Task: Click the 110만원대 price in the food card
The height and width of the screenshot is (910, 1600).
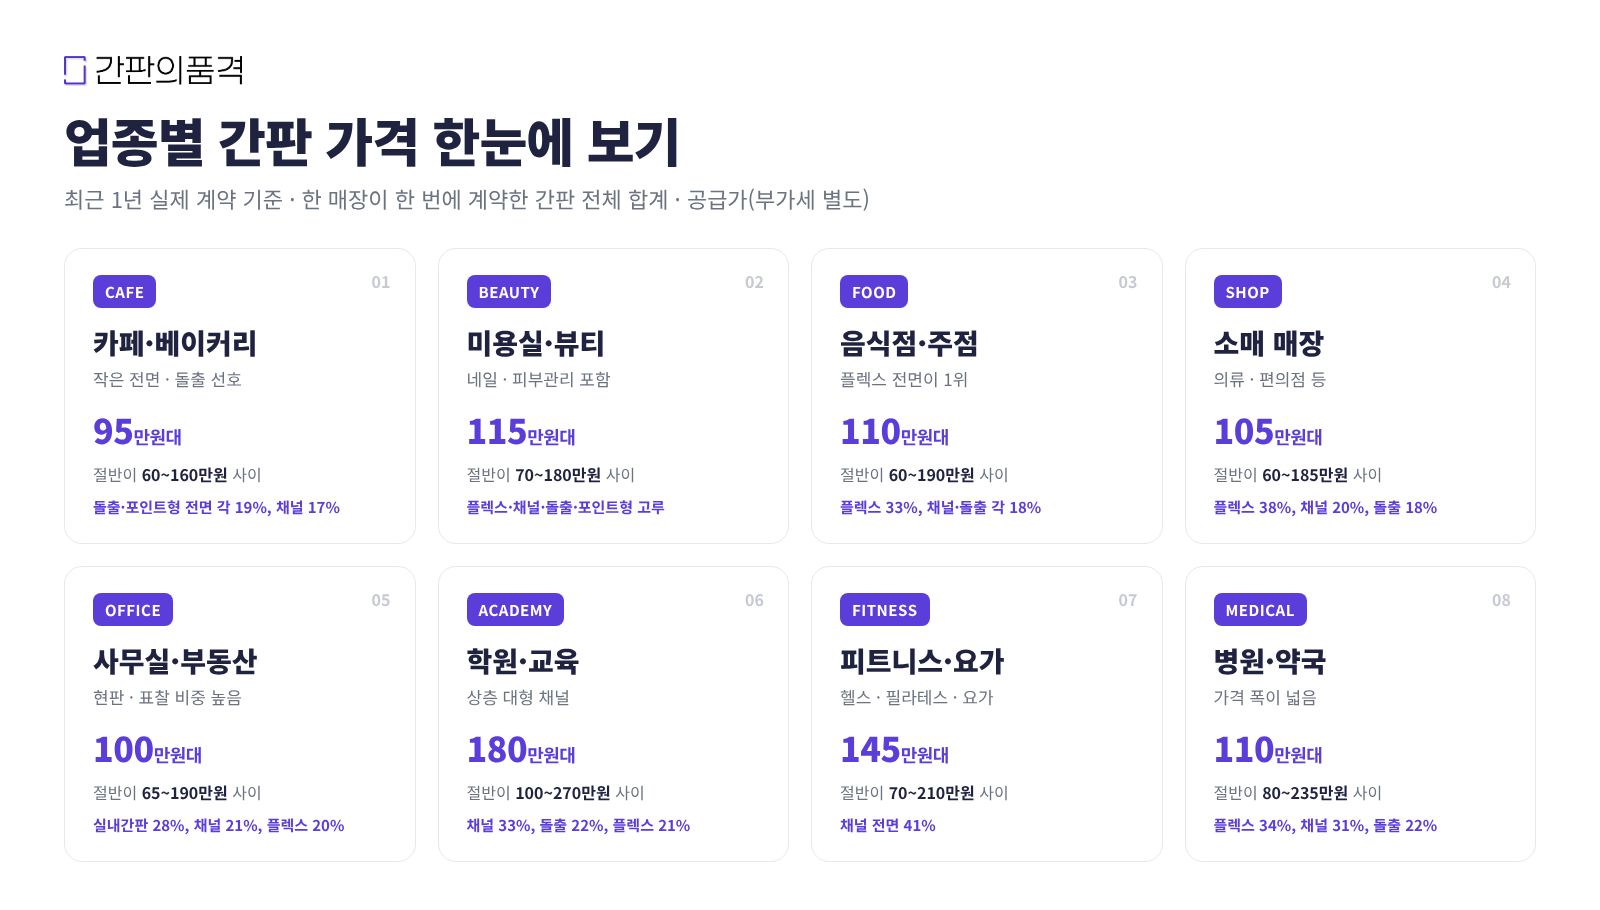Action: pos(895,432)
